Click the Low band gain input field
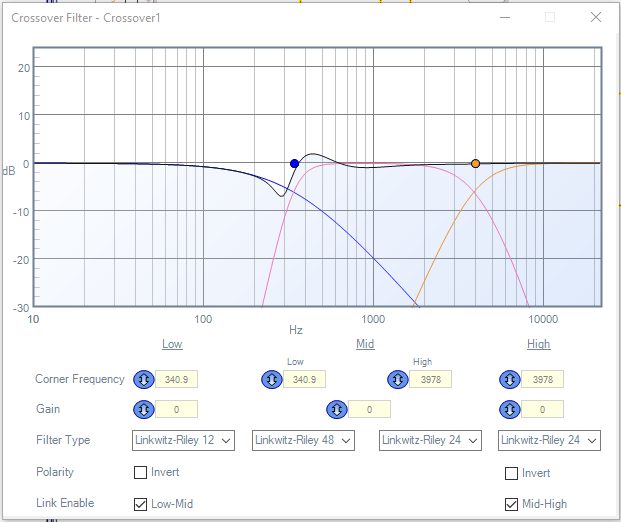The width and height of the screenshot is (621, 522). coord(176,410)
